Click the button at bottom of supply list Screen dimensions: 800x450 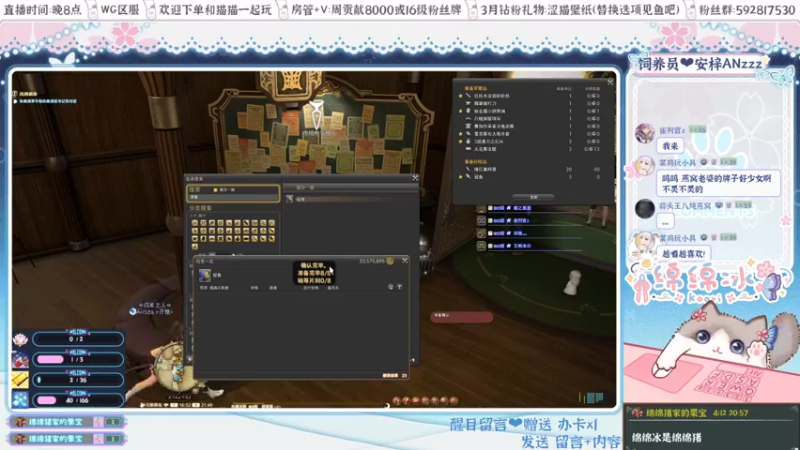[x=533, y=197]
